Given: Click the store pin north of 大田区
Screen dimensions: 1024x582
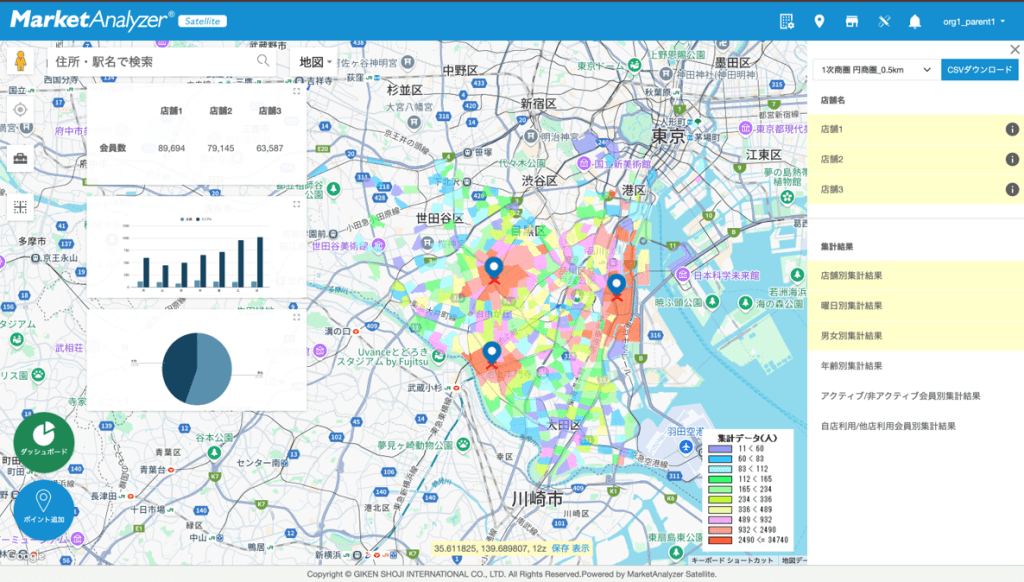Looking at the screenshot, I should [x=492, y=354].
